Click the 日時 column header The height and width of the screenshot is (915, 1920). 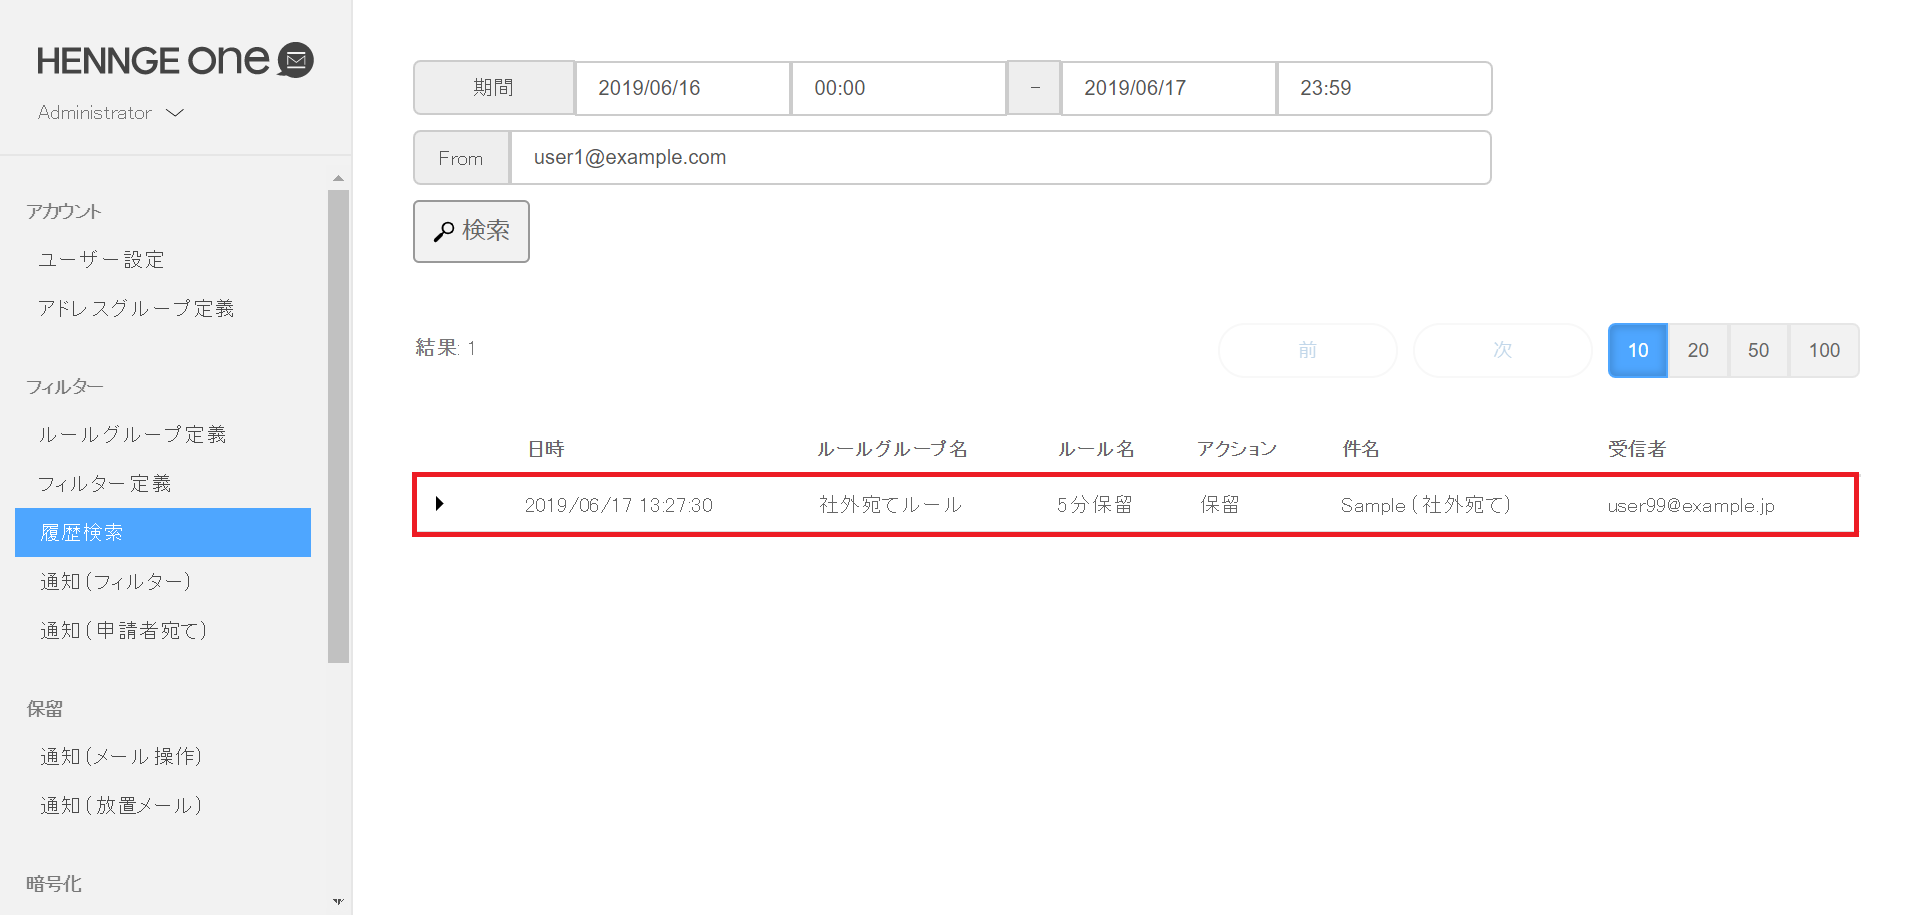tap(546, 449)
